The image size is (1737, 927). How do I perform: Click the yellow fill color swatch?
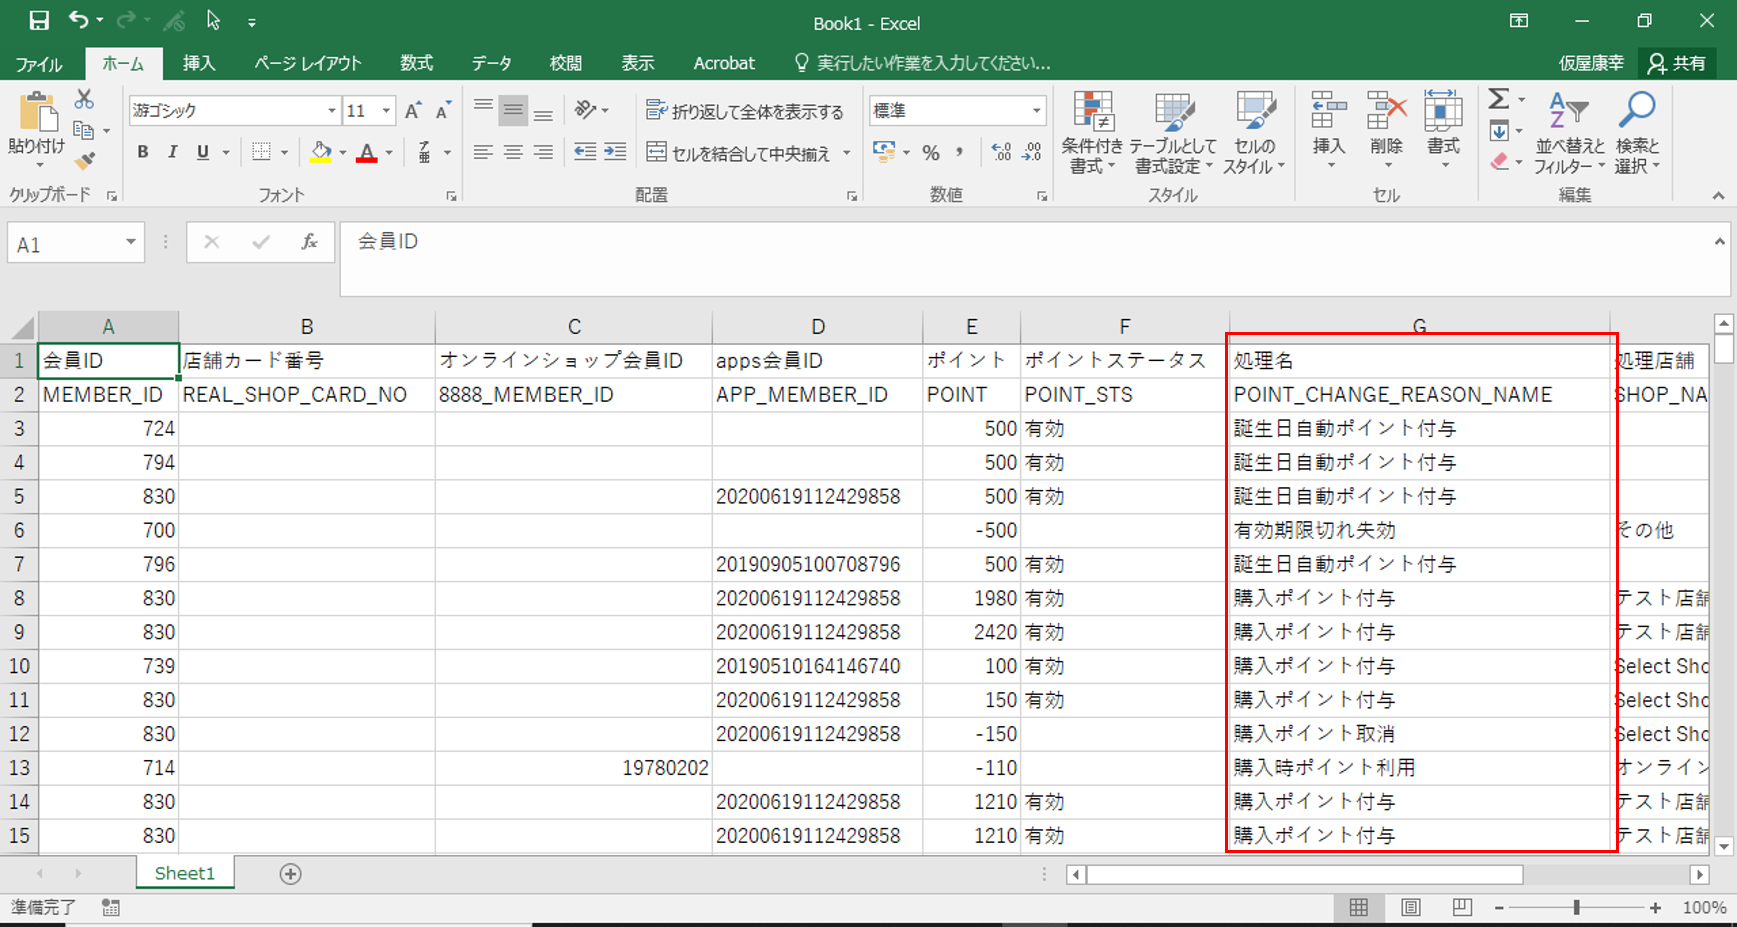tap(320, 153)
